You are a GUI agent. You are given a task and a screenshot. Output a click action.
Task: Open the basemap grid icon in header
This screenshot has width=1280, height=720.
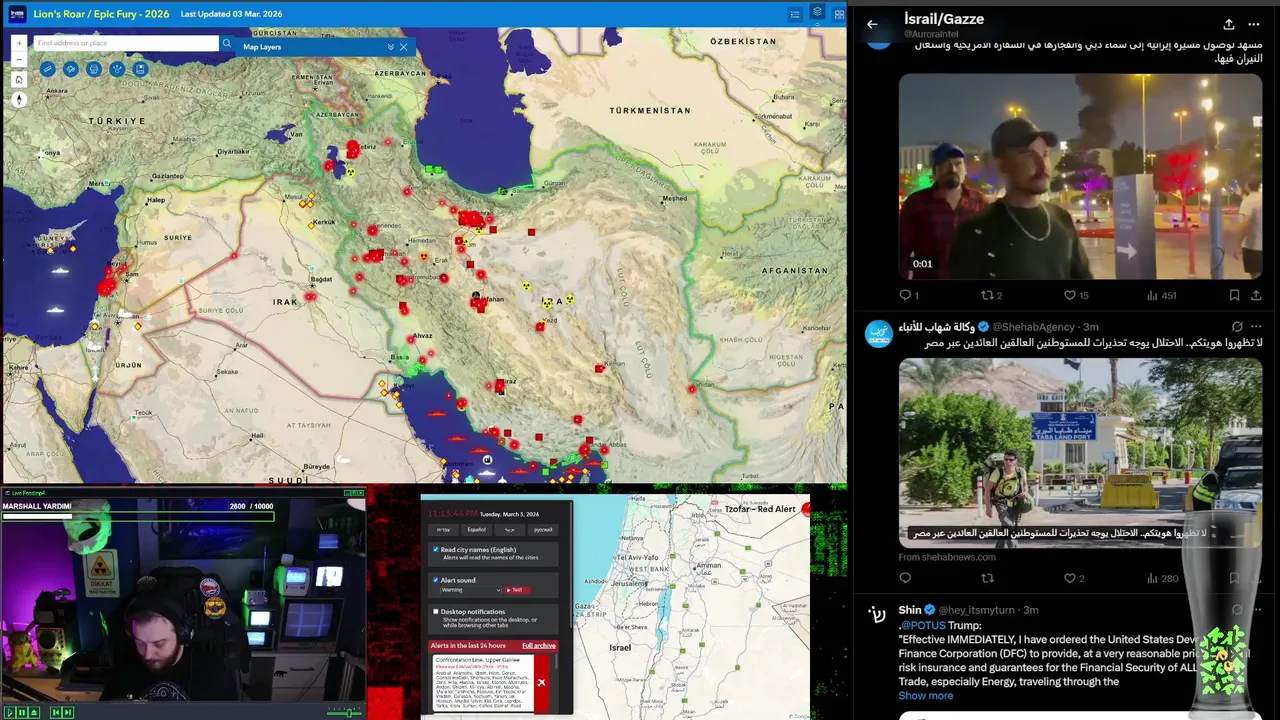837,14
